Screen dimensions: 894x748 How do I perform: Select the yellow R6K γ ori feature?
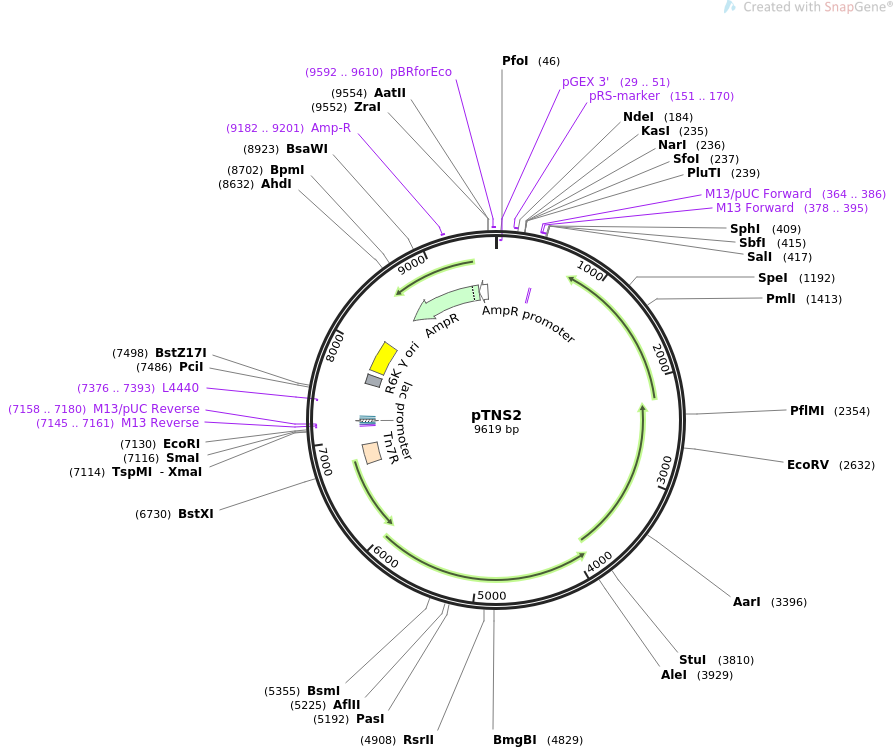tap(383, 357)
